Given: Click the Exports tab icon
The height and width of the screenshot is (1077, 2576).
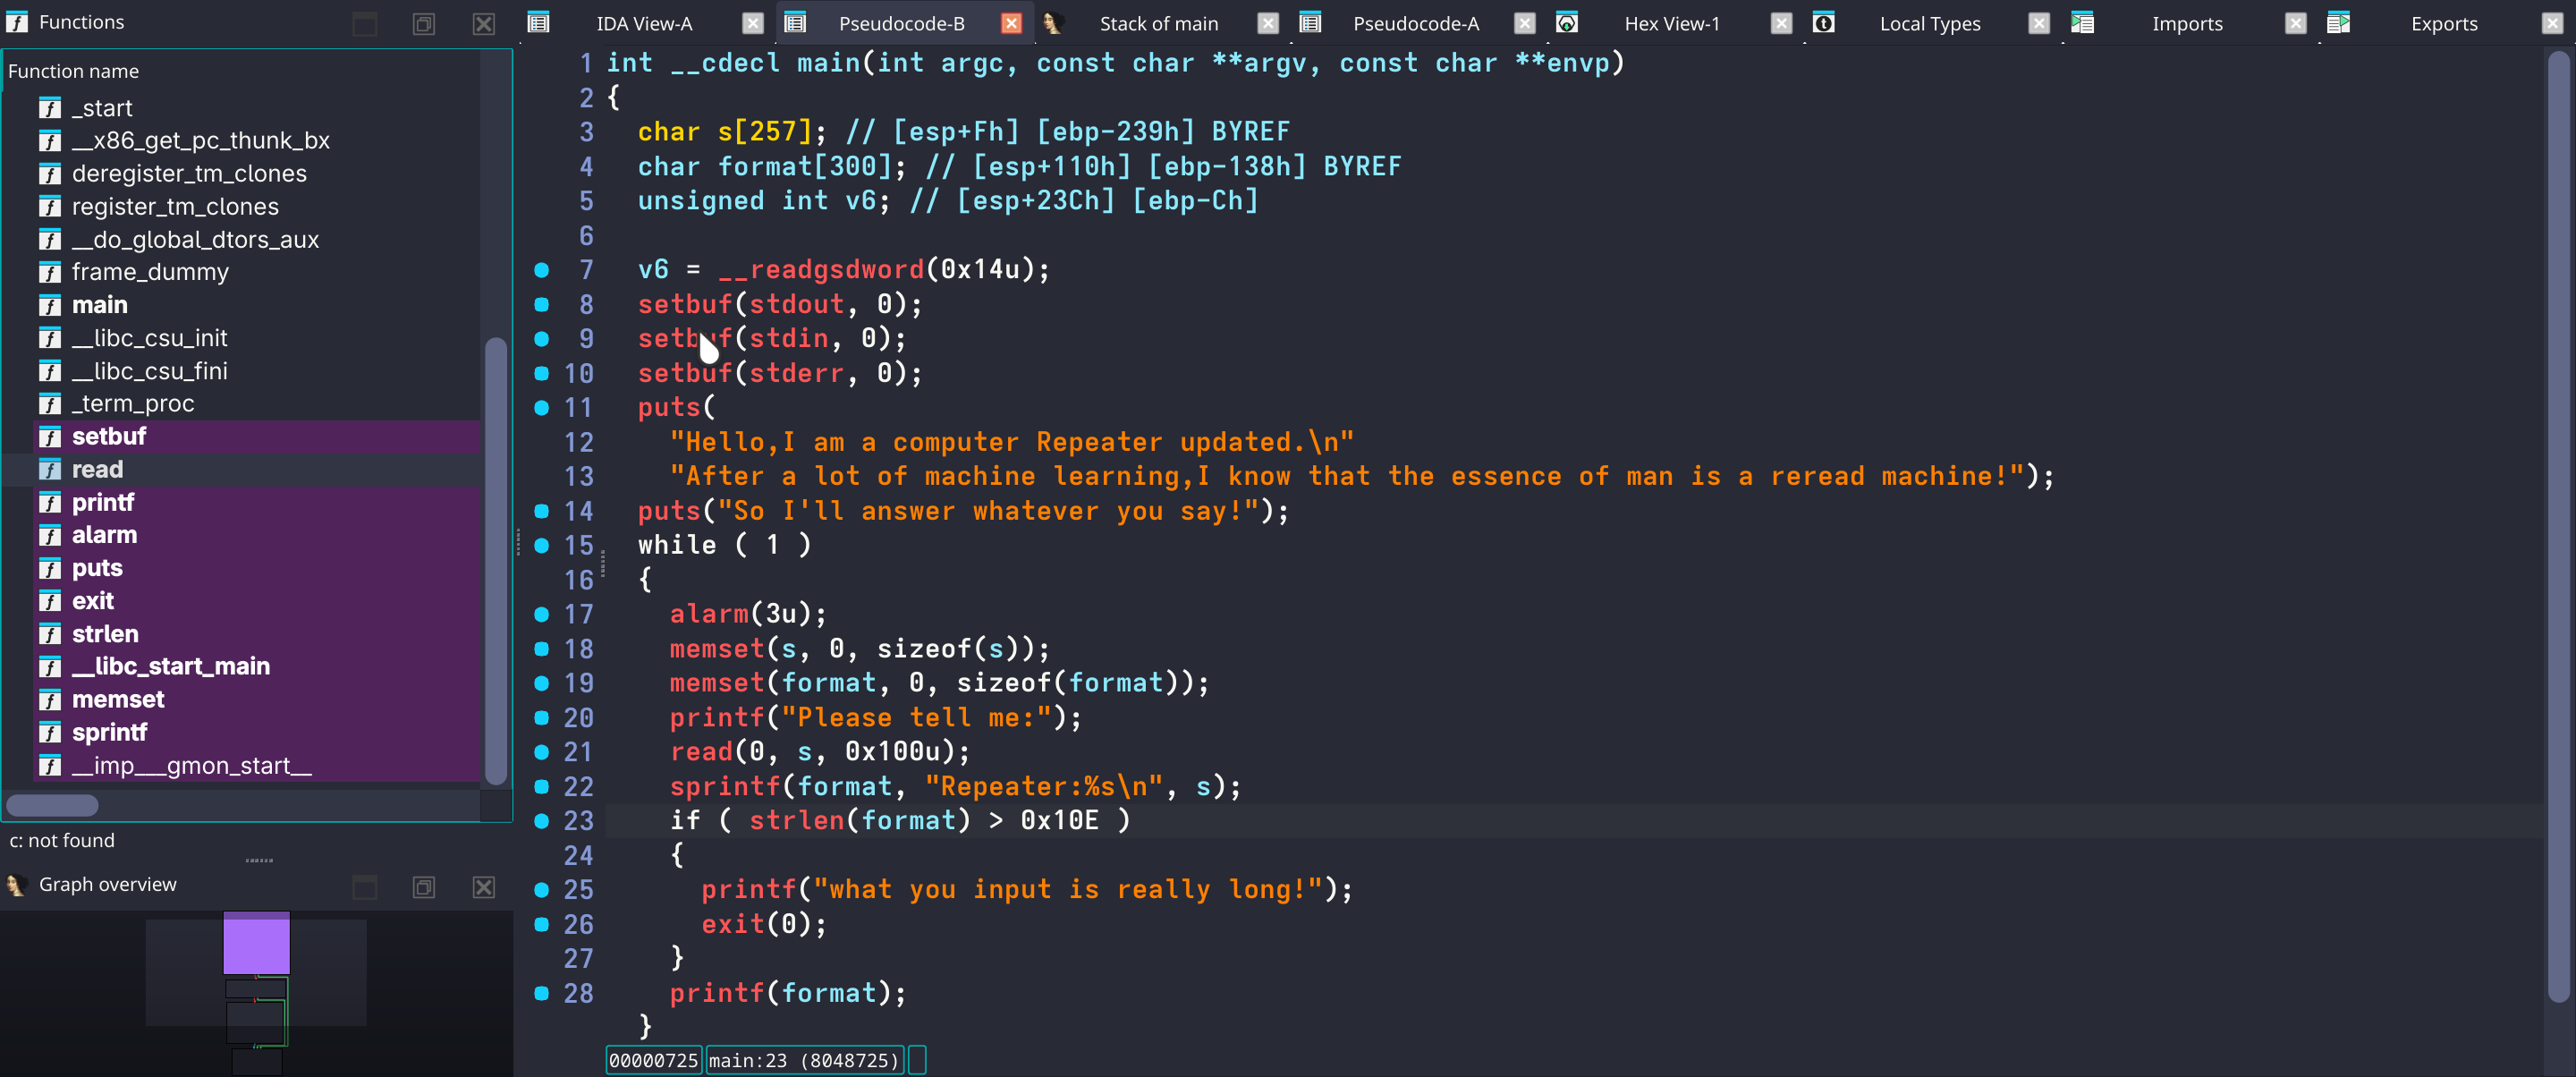Looking at the screenshot, I should (x=2338, y=22).
